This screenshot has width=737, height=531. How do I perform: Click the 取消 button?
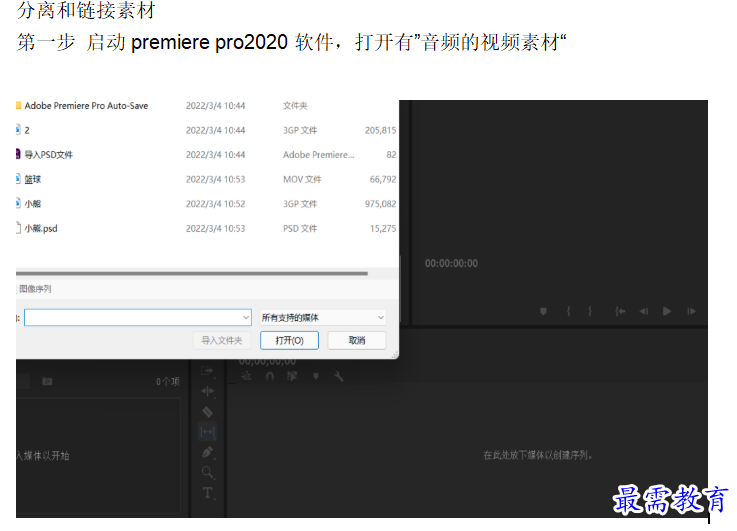(x=357, y=340)
